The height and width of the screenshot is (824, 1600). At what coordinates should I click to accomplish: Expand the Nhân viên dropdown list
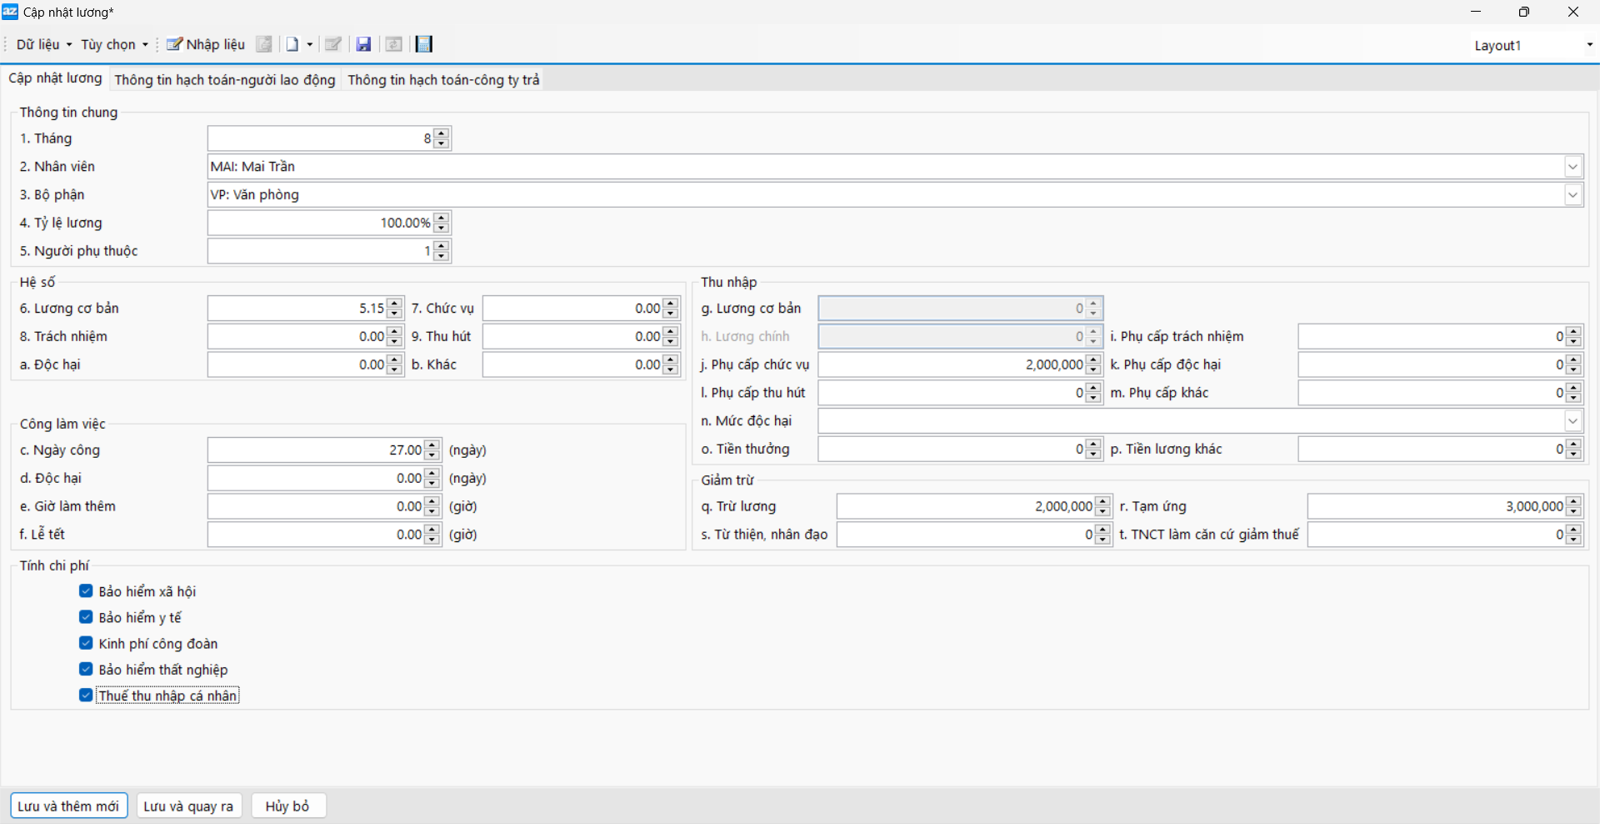coord(1573,167)
